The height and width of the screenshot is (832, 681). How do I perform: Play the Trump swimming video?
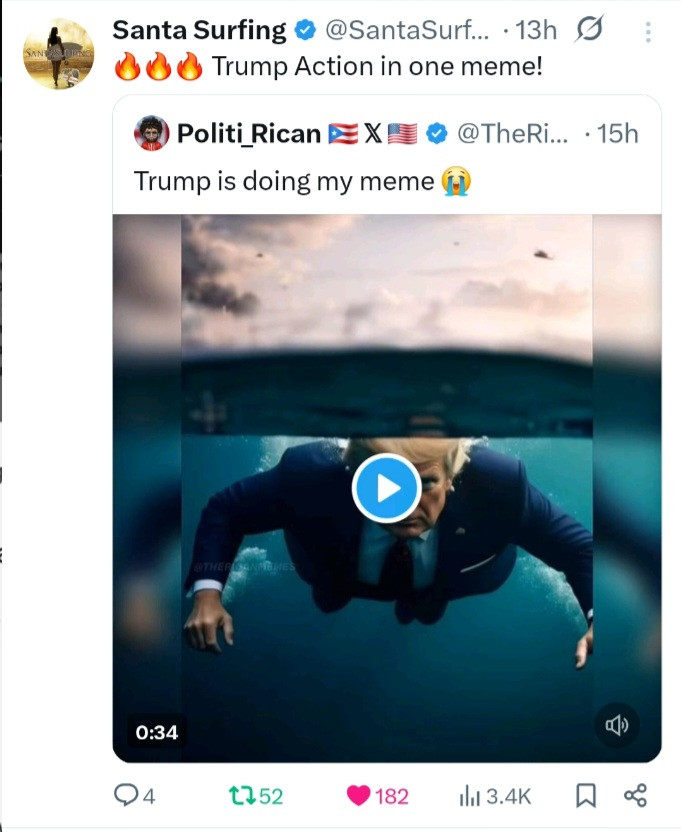[387, 488]
